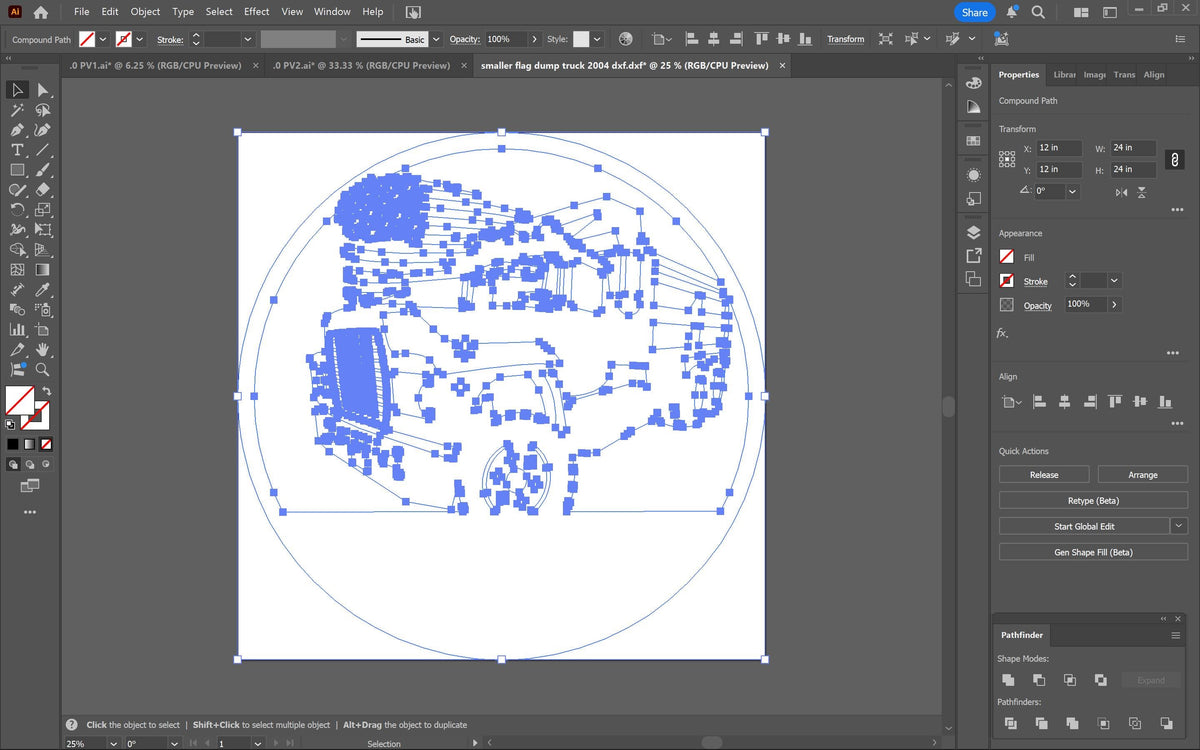
Task: Open the brush definition Basic dropdown
Action: [x=436, y=39]
